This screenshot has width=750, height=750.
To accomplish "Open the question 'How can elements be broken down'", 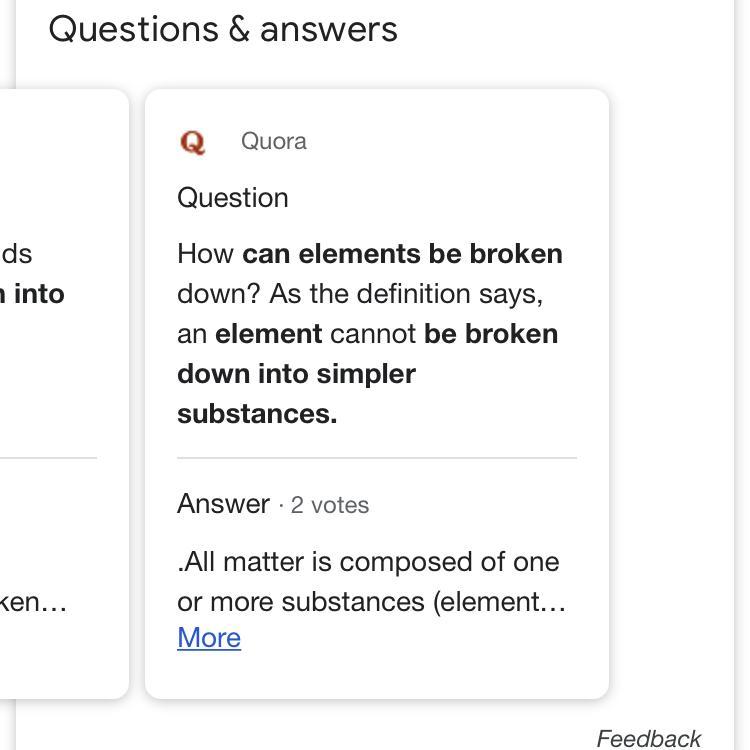I will click(370, 254).
